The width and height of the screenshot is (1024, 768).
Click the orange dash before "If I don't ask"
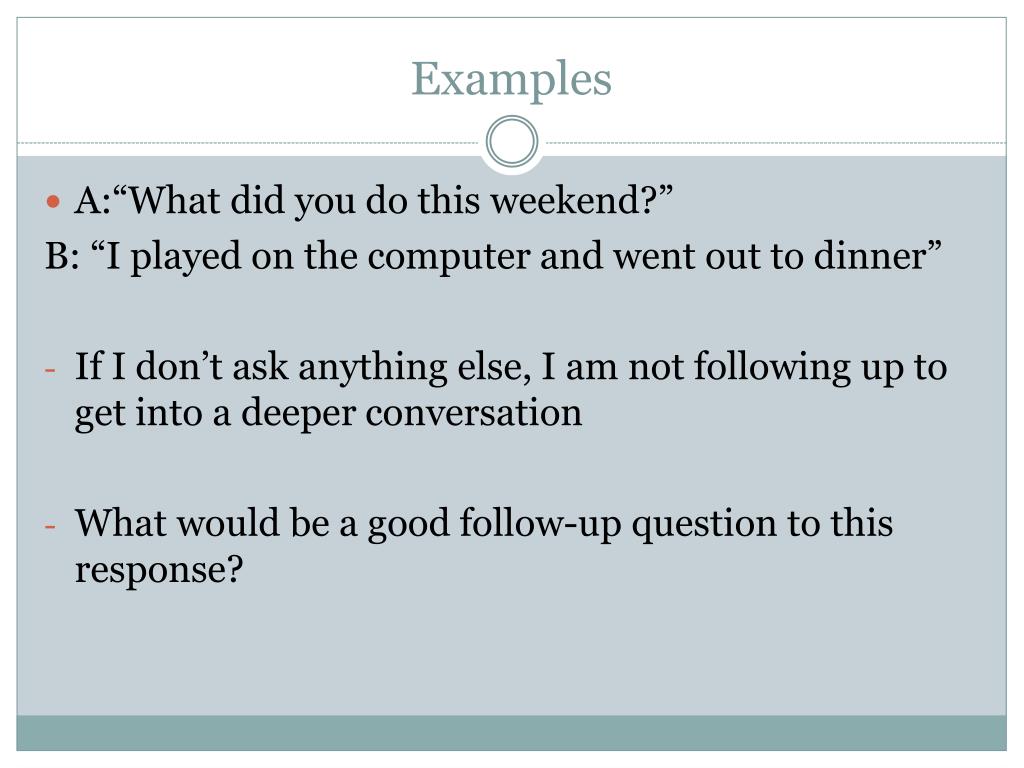[x=50, y=370]
